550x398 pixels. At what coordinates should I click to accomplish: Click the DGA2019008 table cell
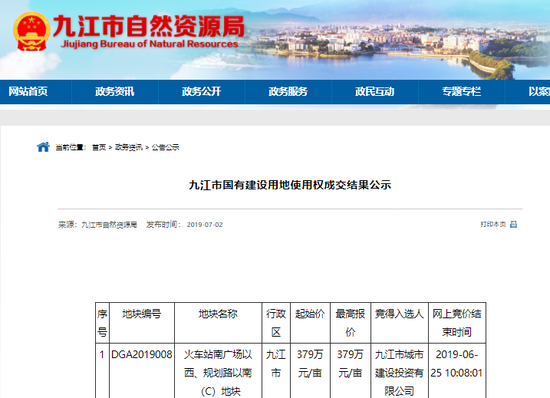(x=142, y=355)
